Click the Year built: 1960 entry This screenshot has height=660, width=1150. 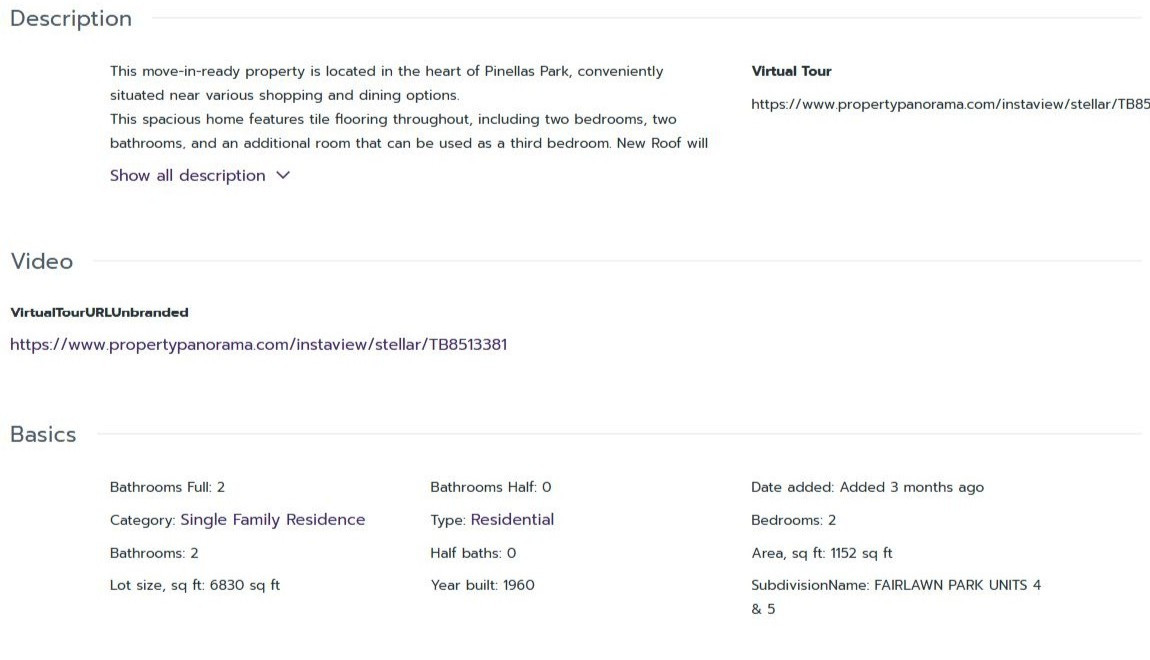[483, 585]
